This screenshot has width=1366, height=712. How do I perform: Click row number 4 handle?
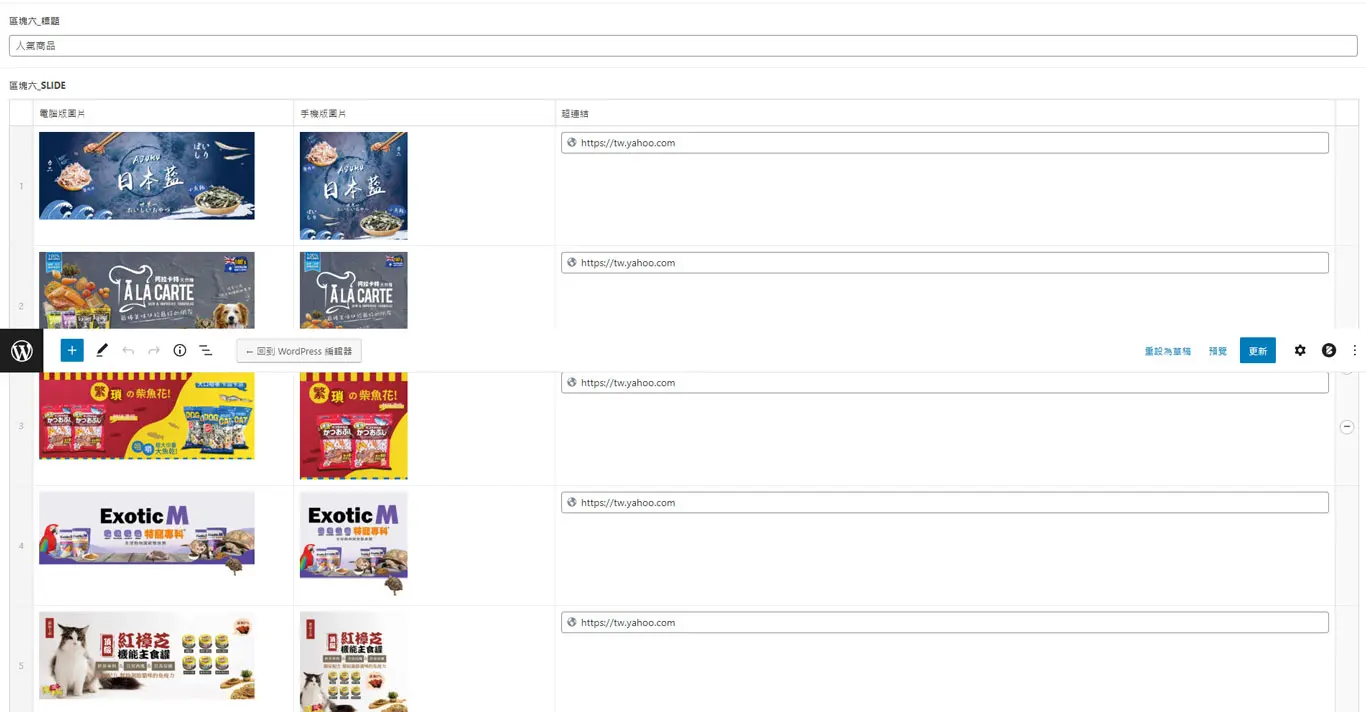21,546
